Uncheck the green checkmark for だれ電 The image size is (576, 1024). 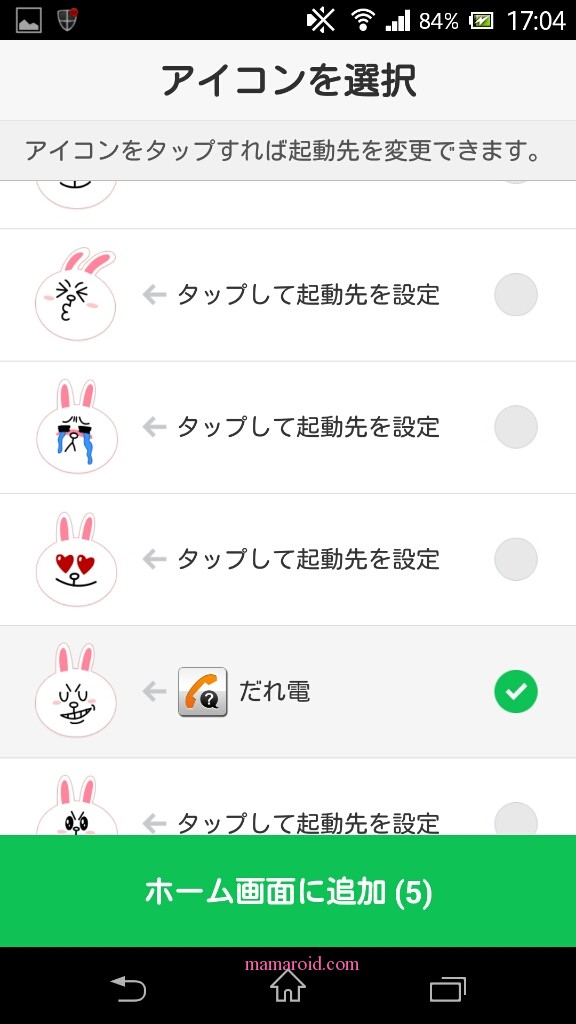pyautogui.click(x=516, y=691)
